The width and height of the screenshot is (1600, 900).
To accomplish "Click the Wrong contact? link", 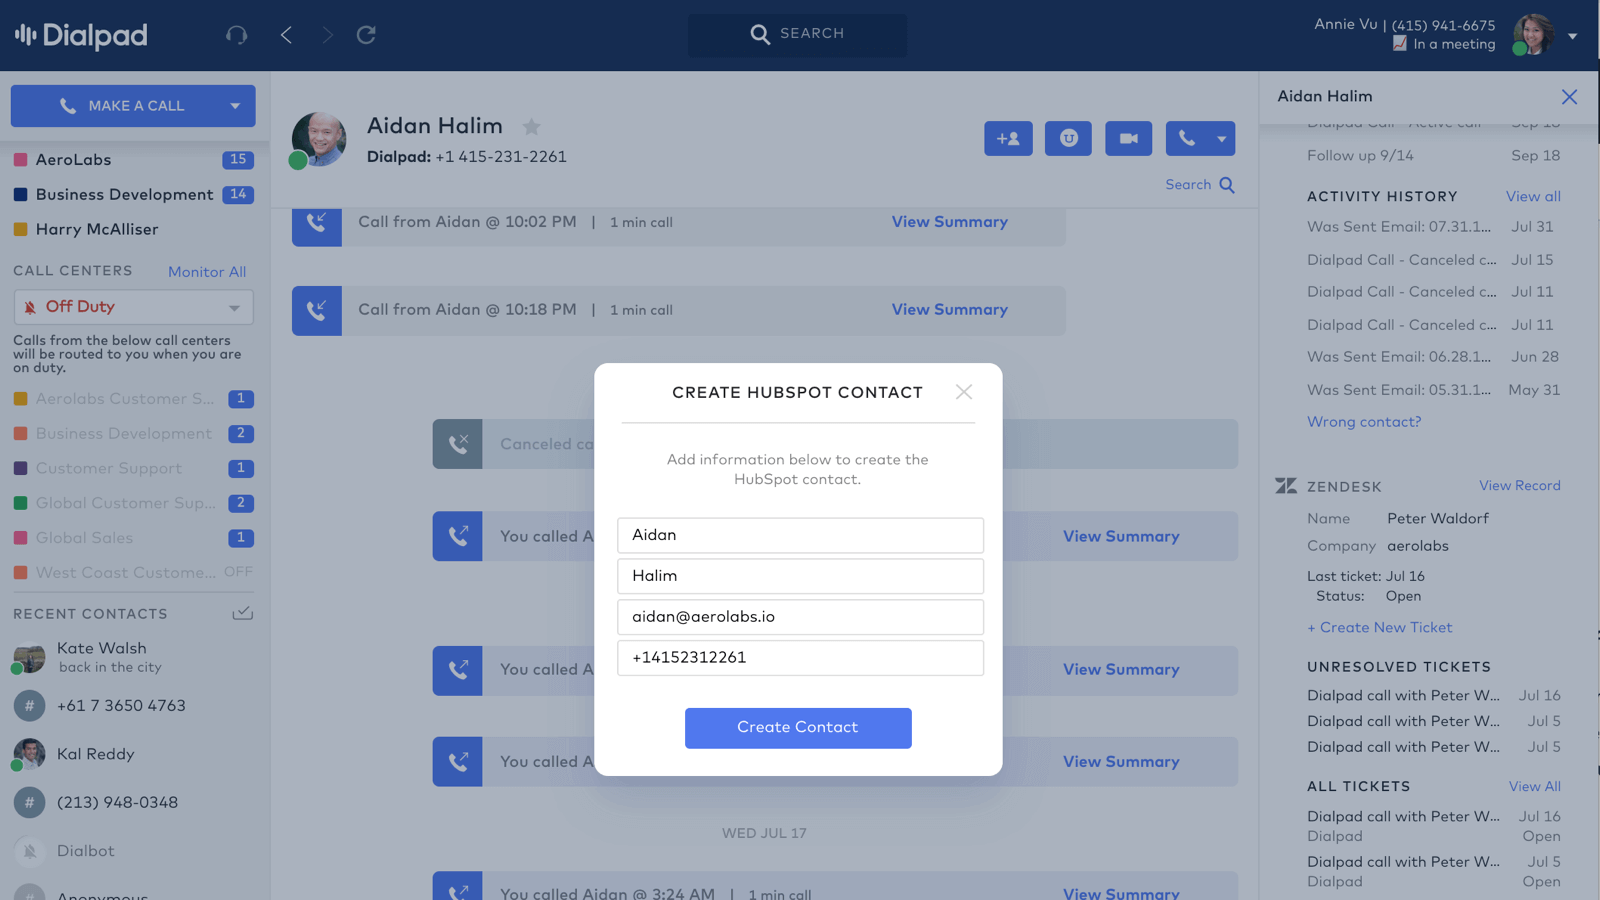I will pos(1364,422).
